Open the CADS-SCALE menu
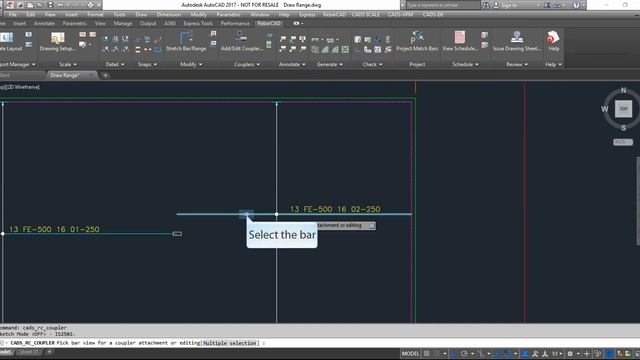This screenshot has width=640, height=360. pos(366,14)
